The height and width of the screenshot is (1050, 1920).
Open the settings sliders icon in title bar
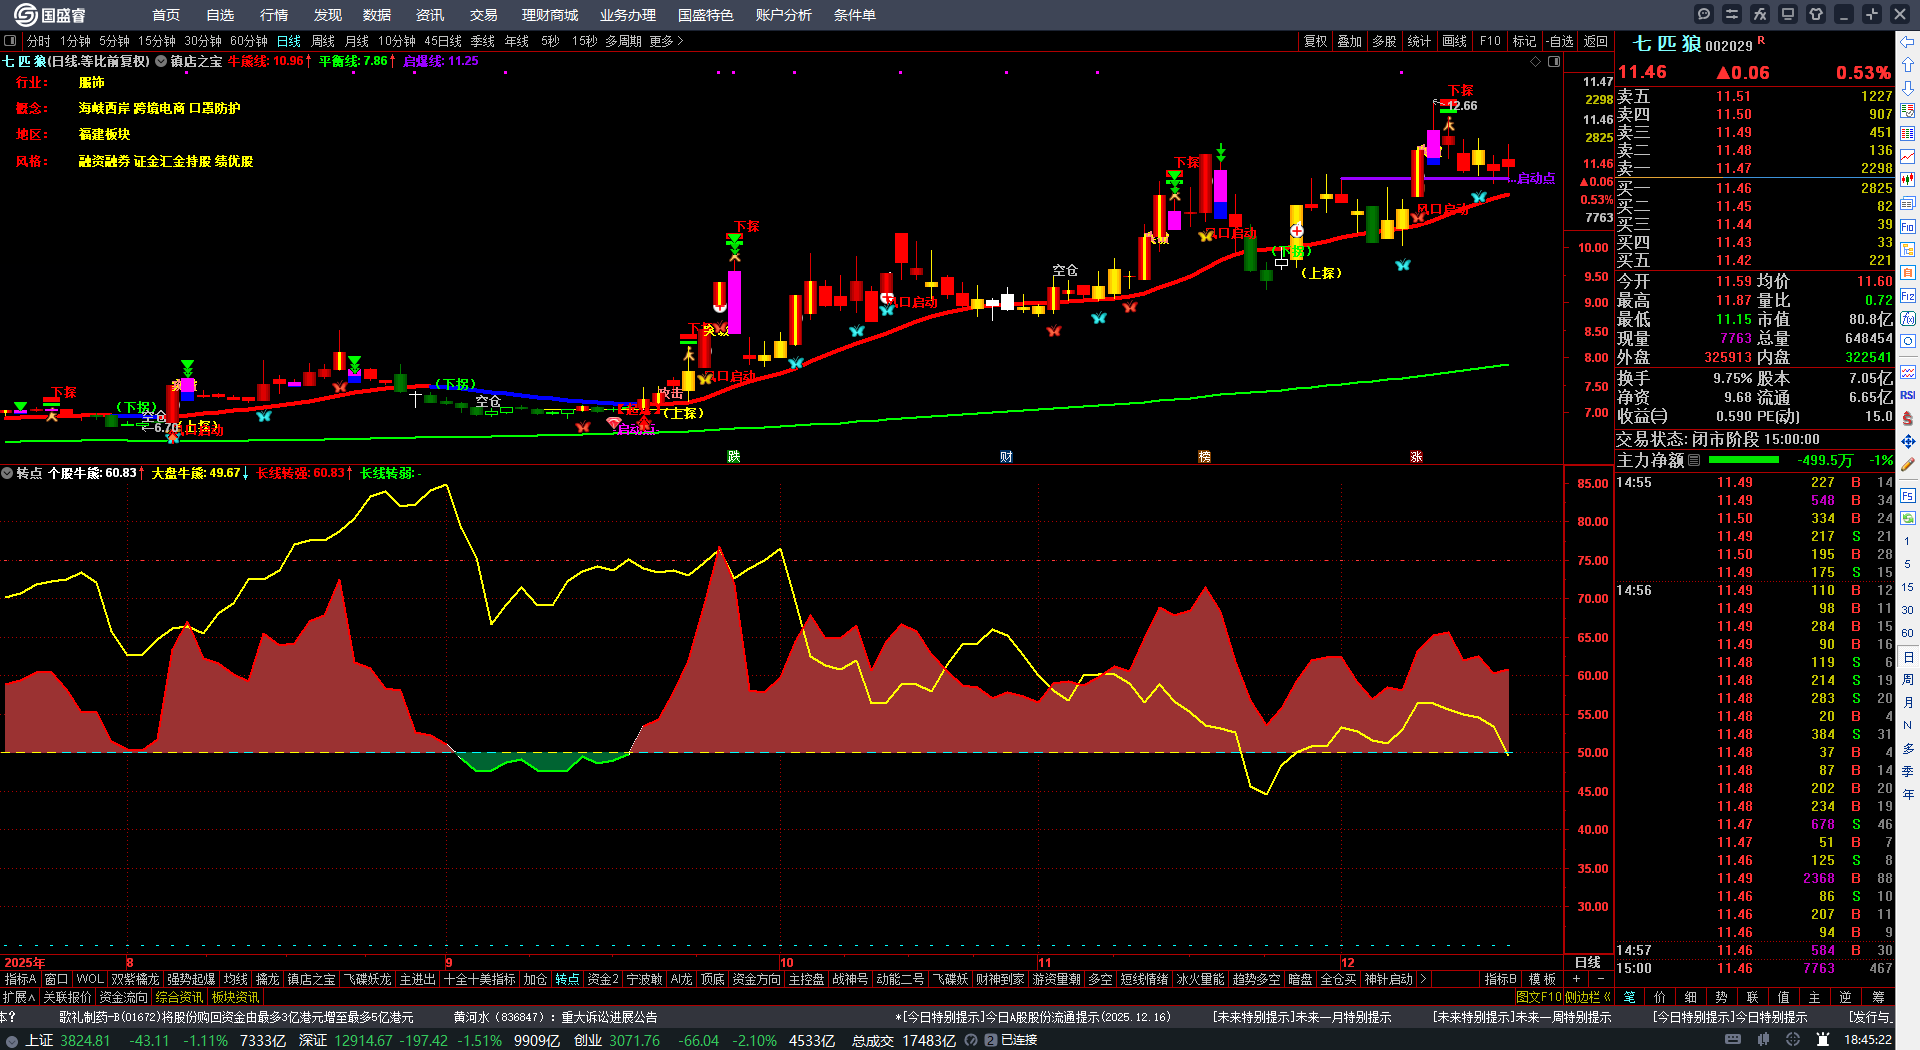tap(1732, 14)
